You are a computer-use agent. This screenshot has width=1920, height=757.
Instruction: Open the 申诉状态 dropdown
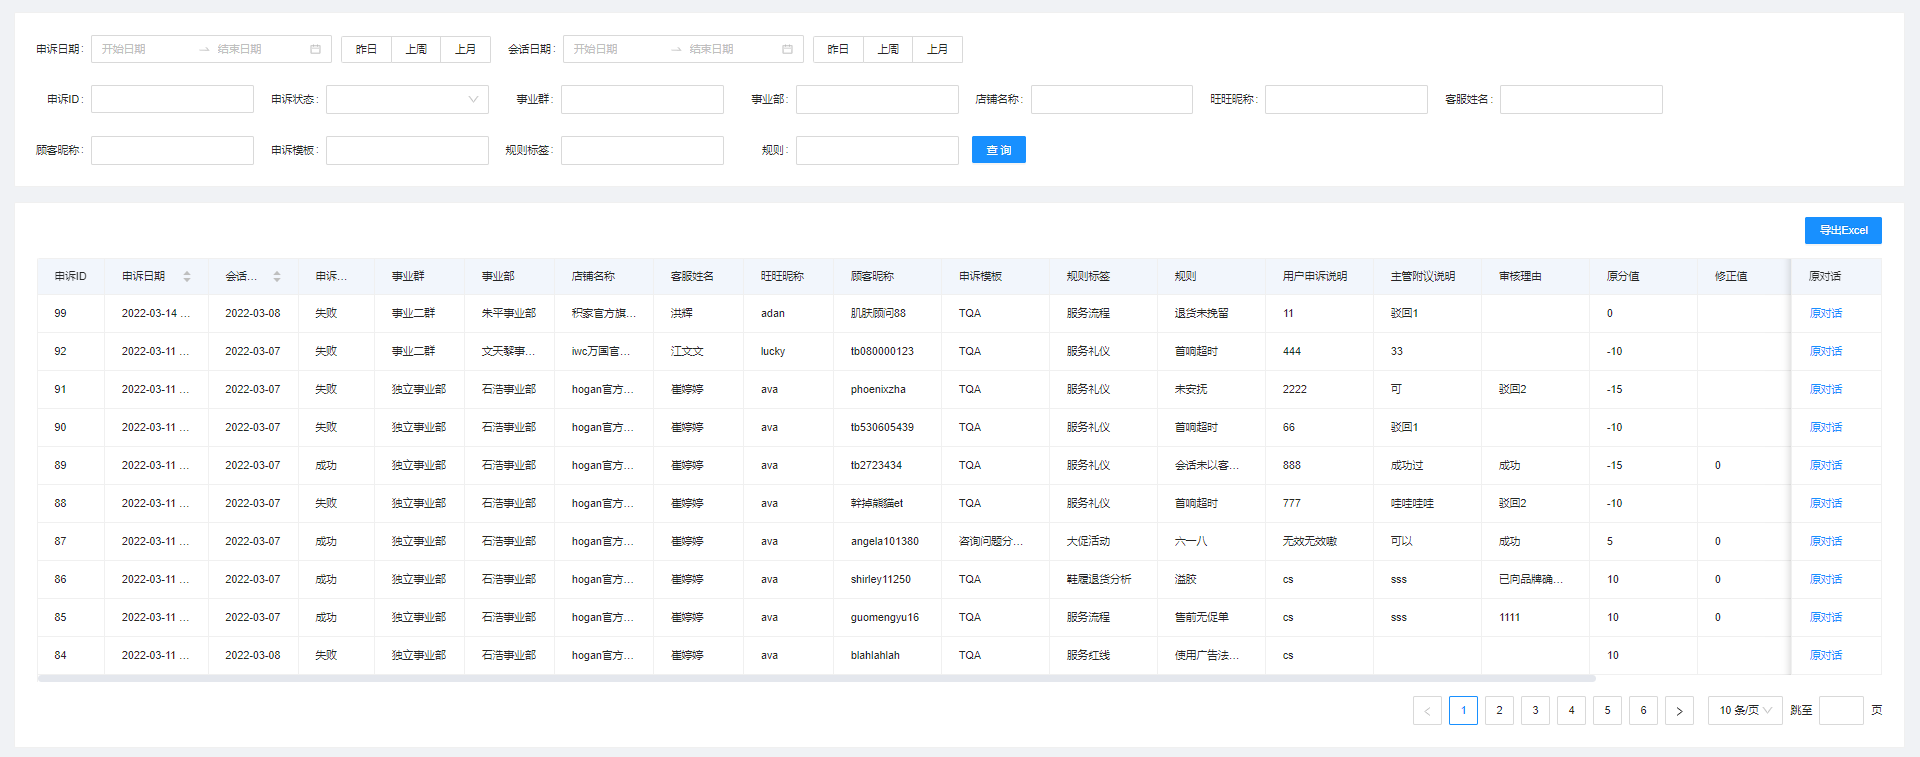(407, 99)
